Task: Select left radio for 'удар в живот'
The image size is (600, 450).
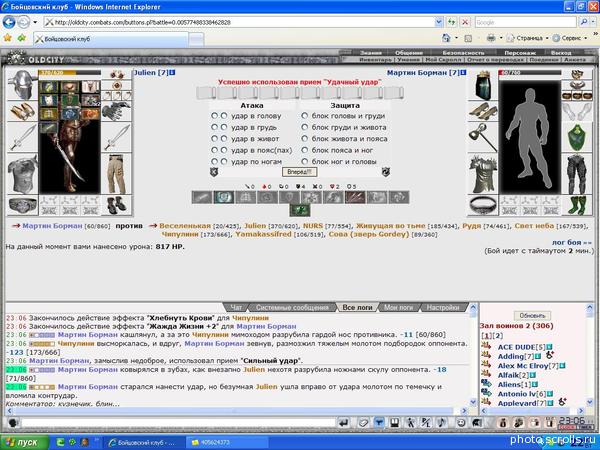Action: coord(214,139)
